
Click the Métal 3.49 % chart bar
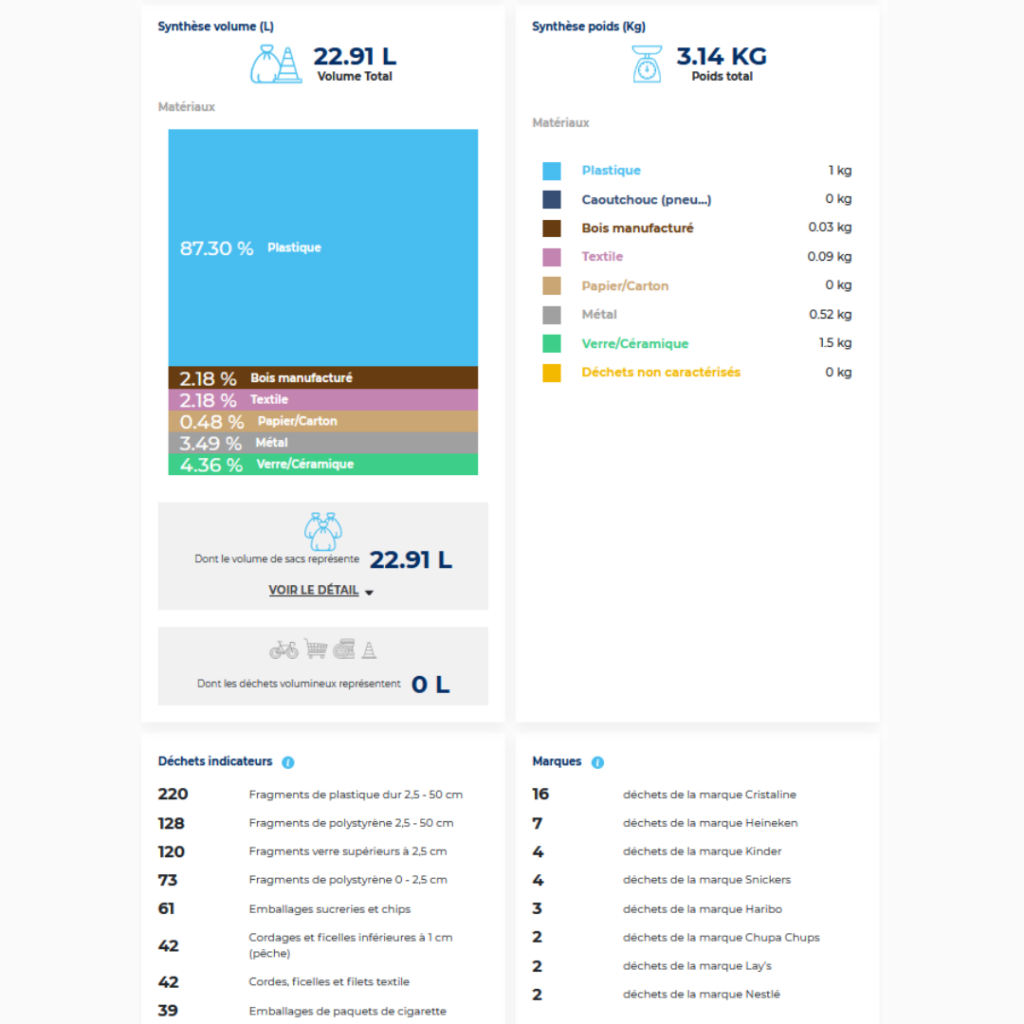click(323, 443)
